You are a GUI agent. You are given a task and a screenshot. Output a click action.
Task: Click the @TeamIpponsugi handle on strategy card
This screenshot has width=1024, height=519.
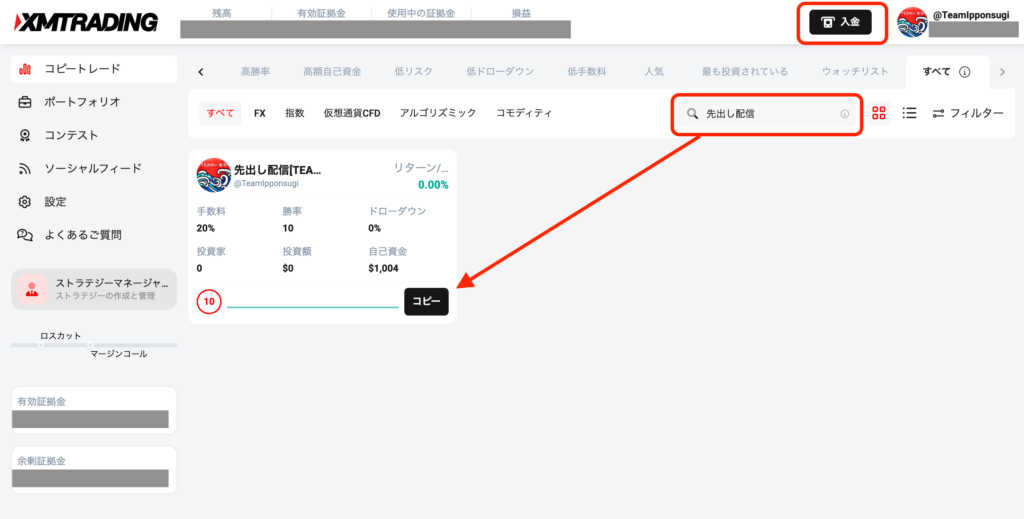[x=266, y=184]
